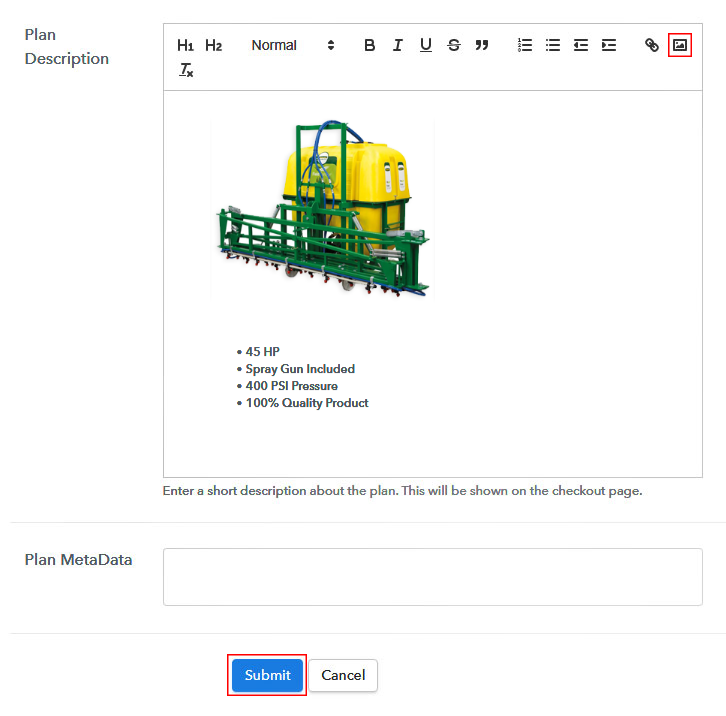
Task: Cancel the plan form
Action: [x=343, y=675]
